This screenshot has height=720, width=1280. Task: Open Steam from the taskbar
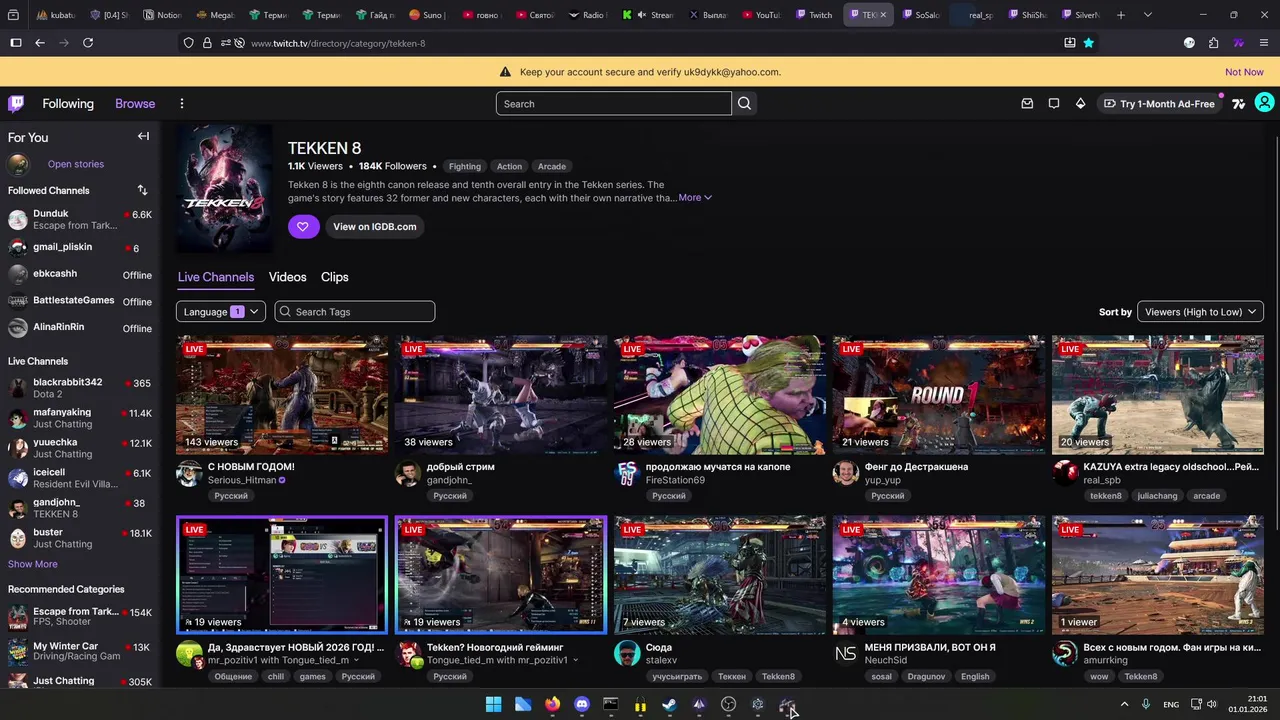pos(669,705)
